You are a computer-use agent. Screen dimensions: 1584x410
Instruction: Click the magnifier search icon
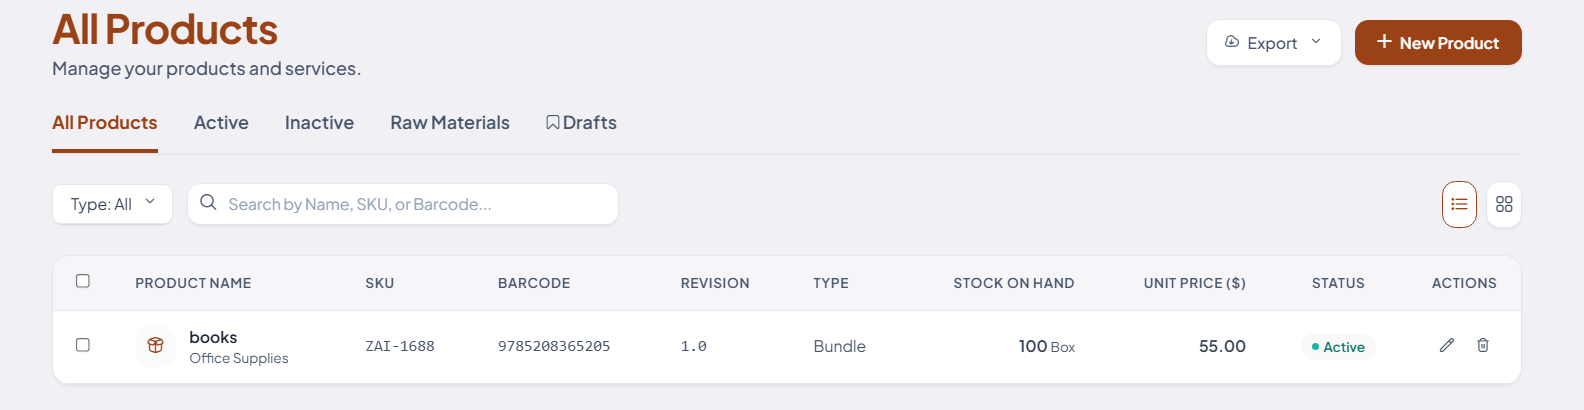pos(208,203)
